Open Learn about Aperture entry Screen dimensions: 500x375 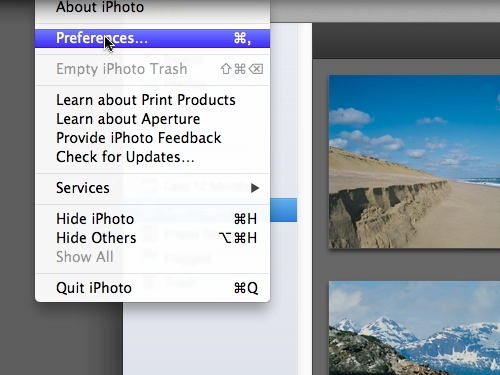point(152,119)
